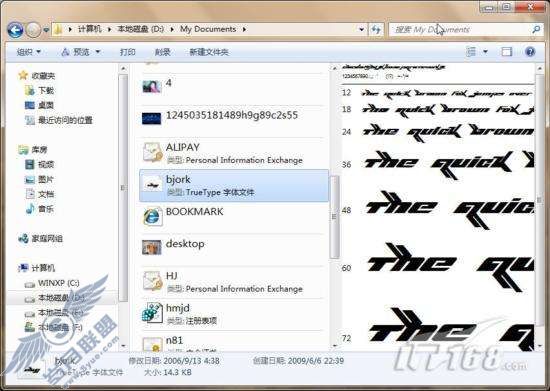Click the desktop file thumbnail
Viewport: 550px width, 391px height.
pyautogui.click(x=152, y=247)
